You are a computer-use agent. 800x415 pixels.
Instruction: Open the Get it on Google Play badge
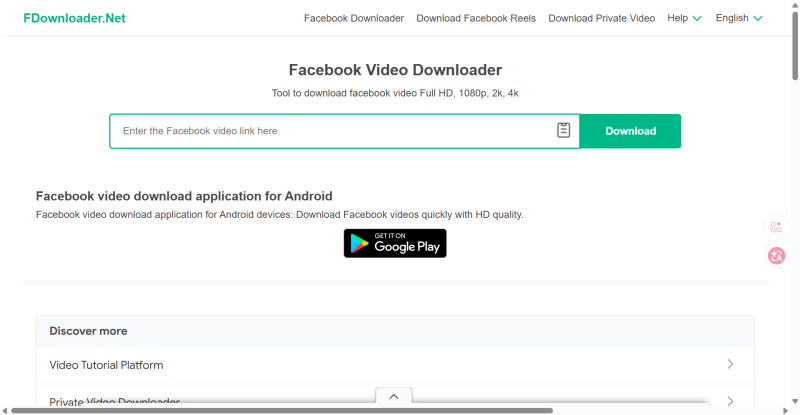395,243
